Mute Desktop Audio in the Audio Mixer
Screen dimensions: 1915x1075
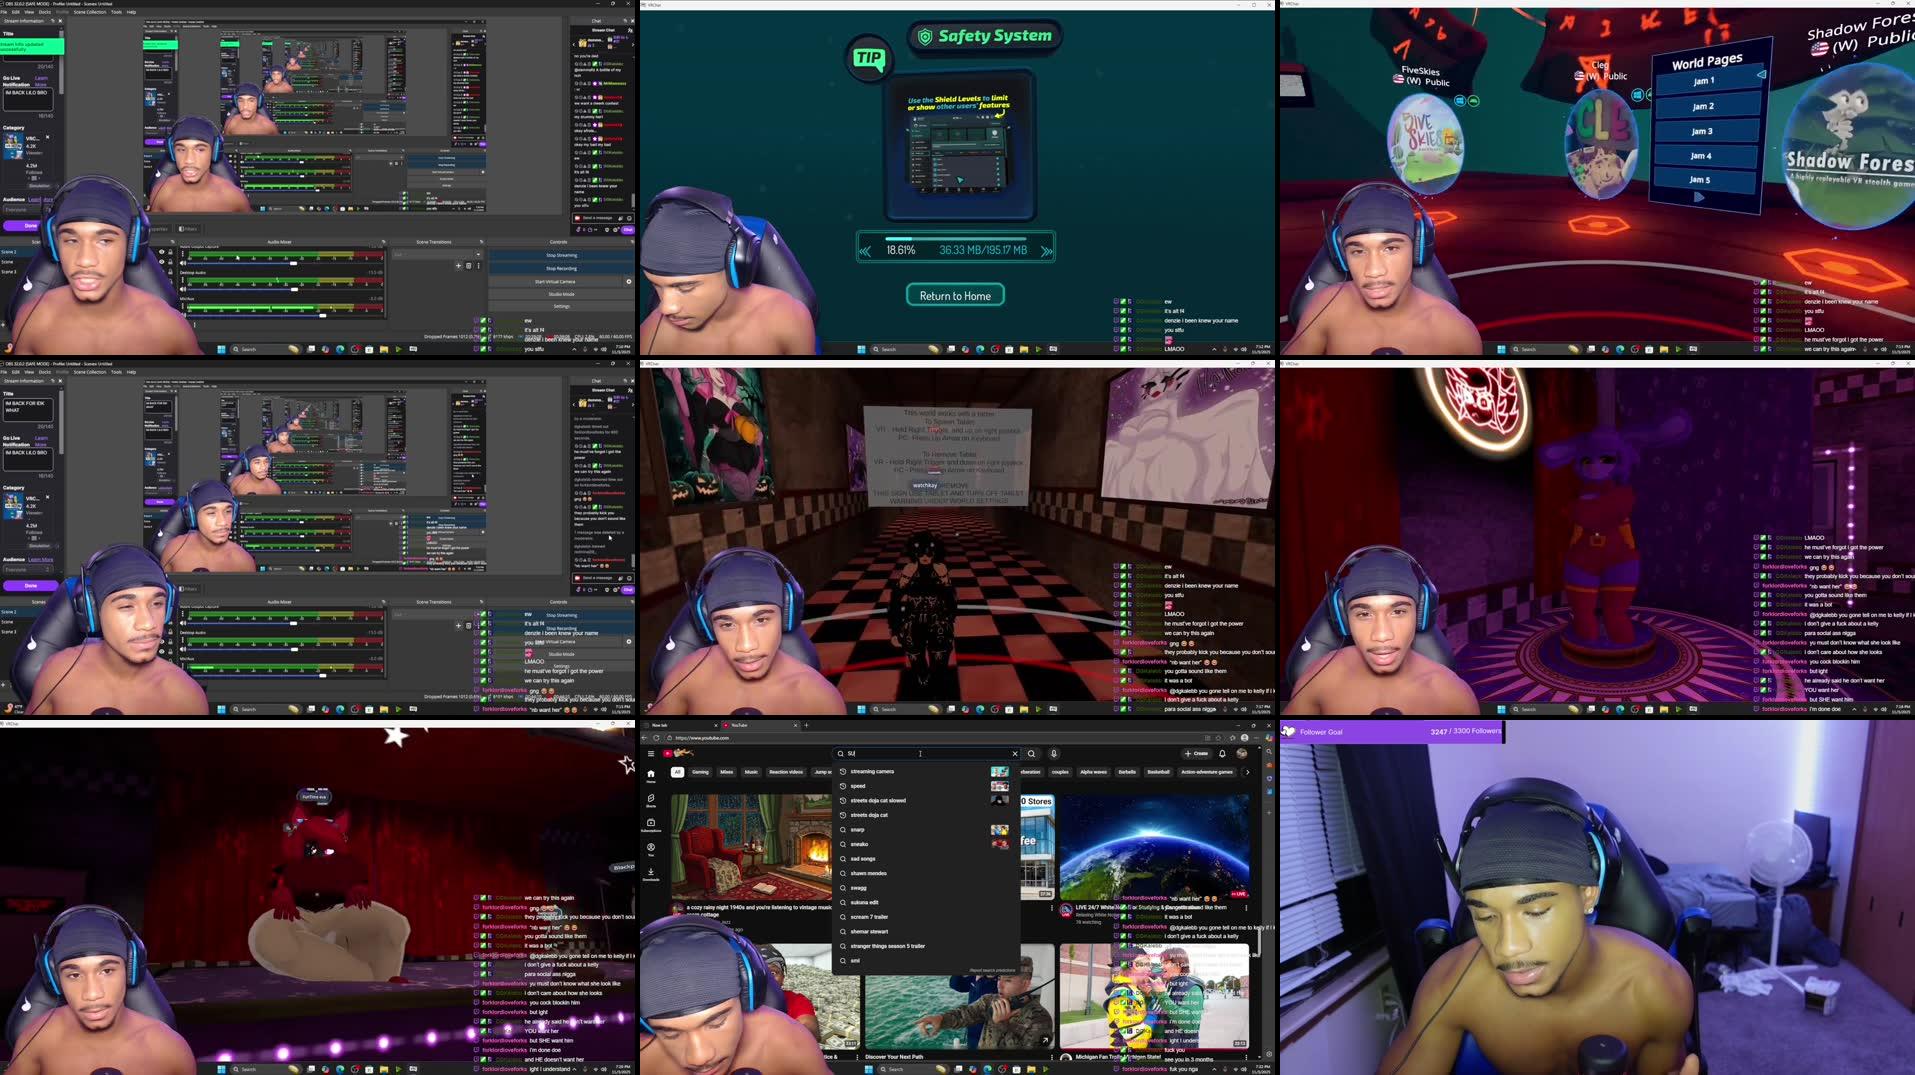(x=183, y=289)
